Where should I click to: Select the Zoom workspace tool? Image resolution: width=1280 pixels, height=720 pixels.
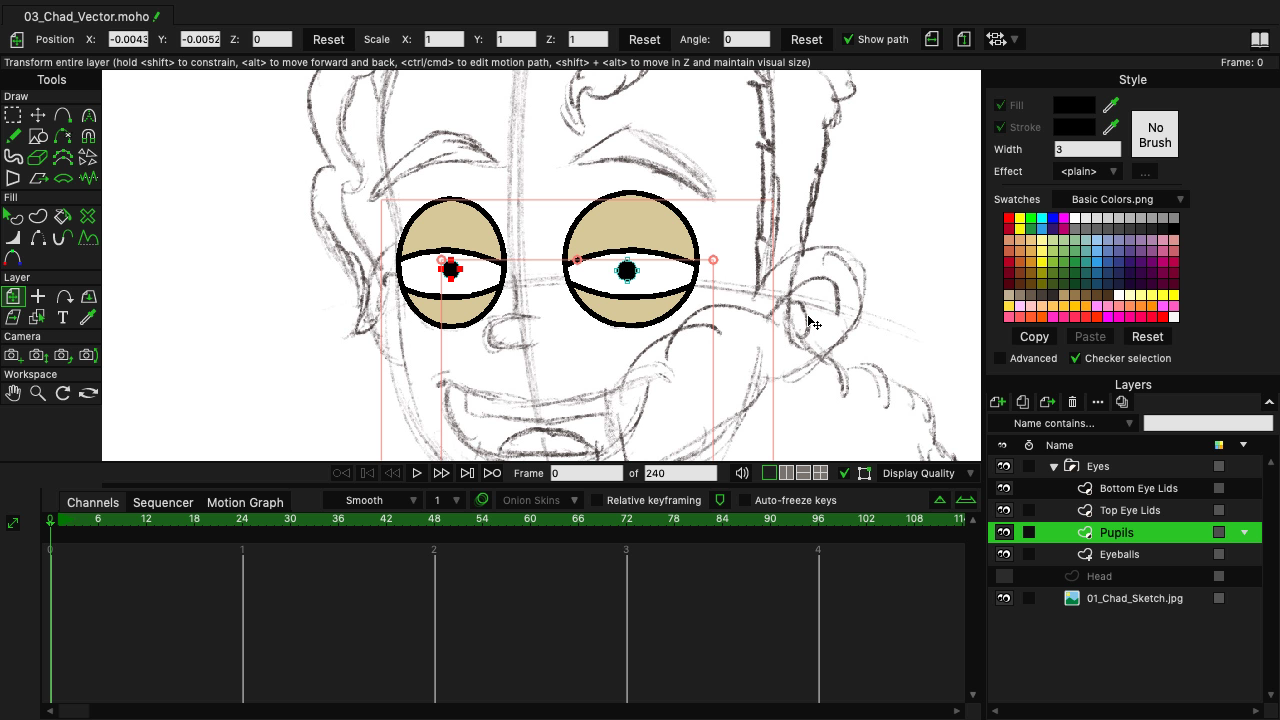[x=38, y=393]
